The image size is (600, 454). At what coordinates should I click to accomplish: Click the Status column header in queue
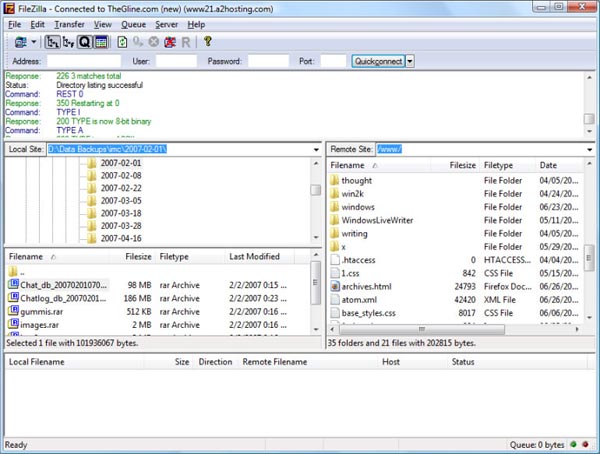point(463,362)
